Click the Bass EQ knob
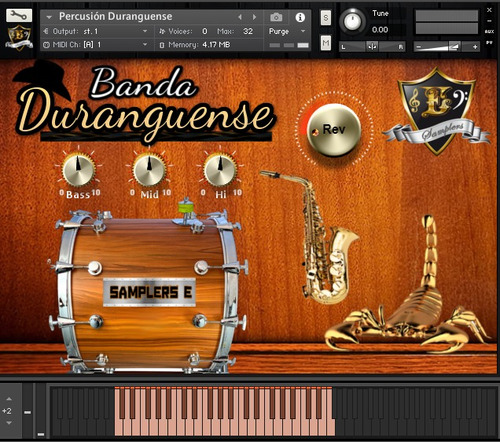The height and width of the screenshot is (442, 500). 78,170
